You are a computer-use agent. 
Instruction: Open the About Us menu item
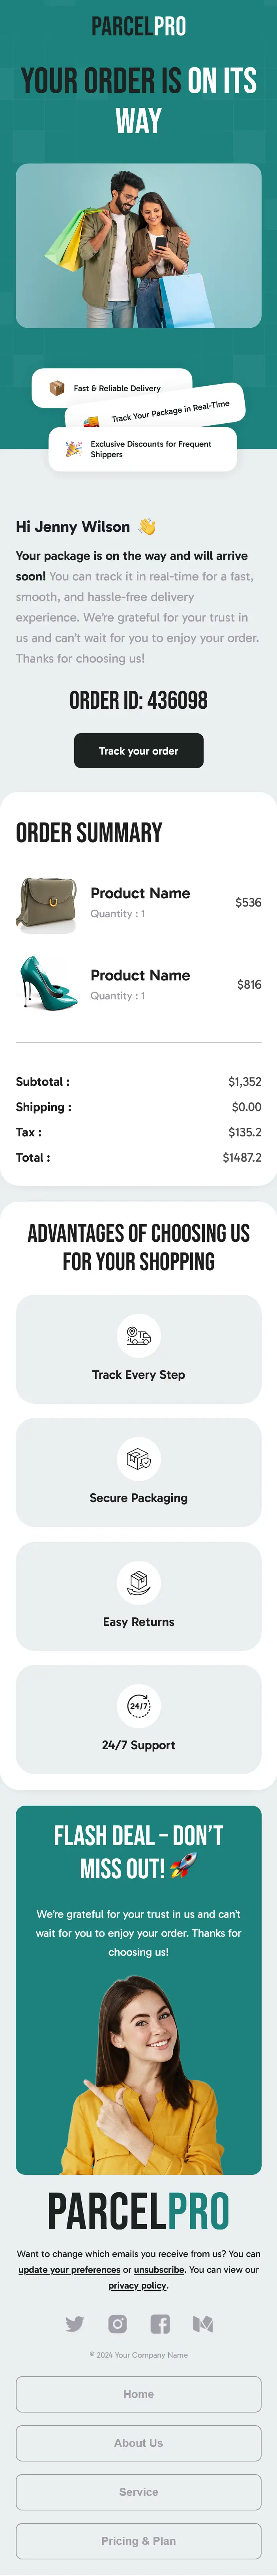tap(139, 2443)
